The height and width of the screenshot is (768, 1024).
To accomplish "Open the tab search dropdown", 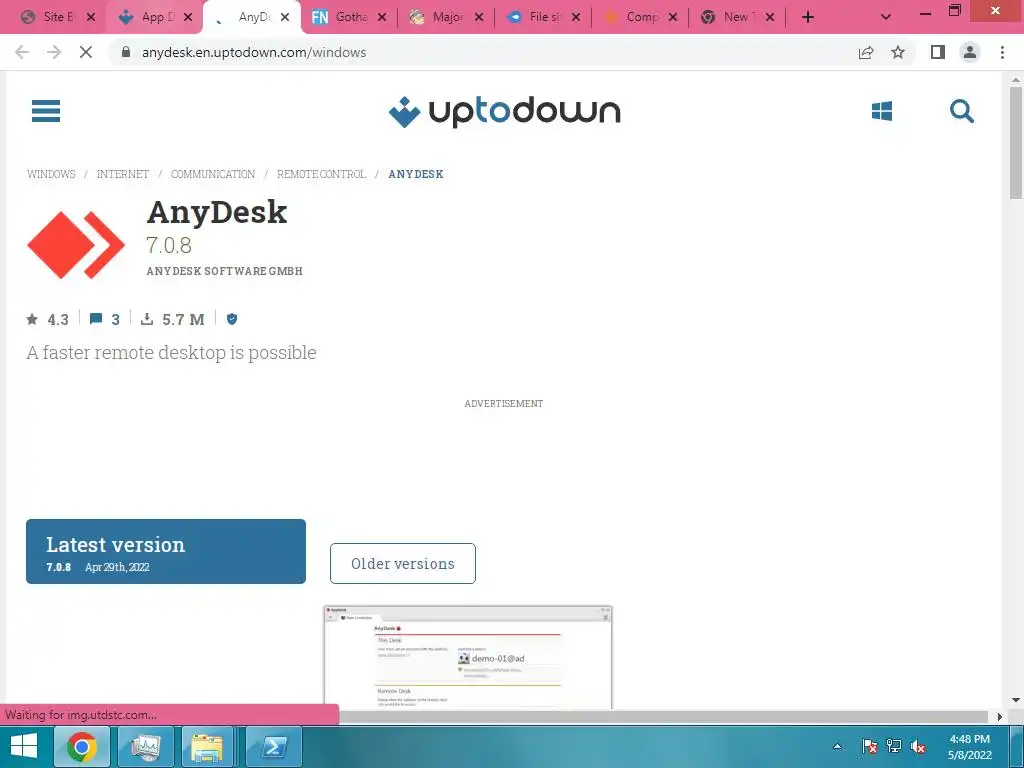I will point(886,17).
